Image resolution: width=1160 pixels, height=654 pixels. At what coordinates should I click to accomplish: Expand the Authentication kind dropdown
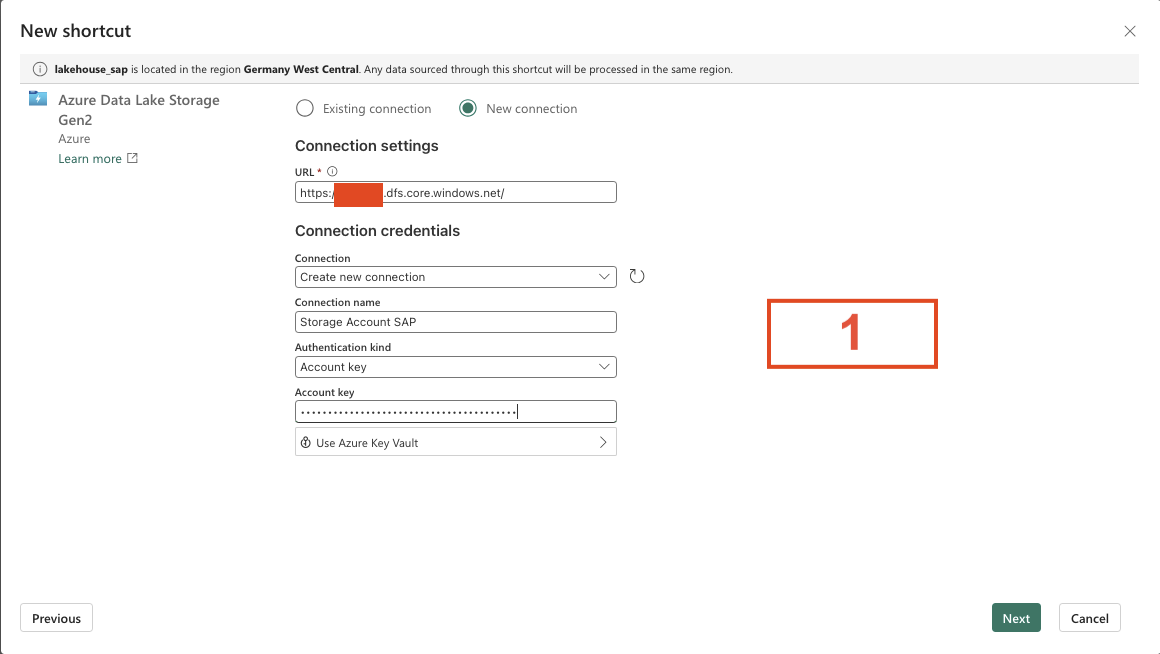point(455,367)
